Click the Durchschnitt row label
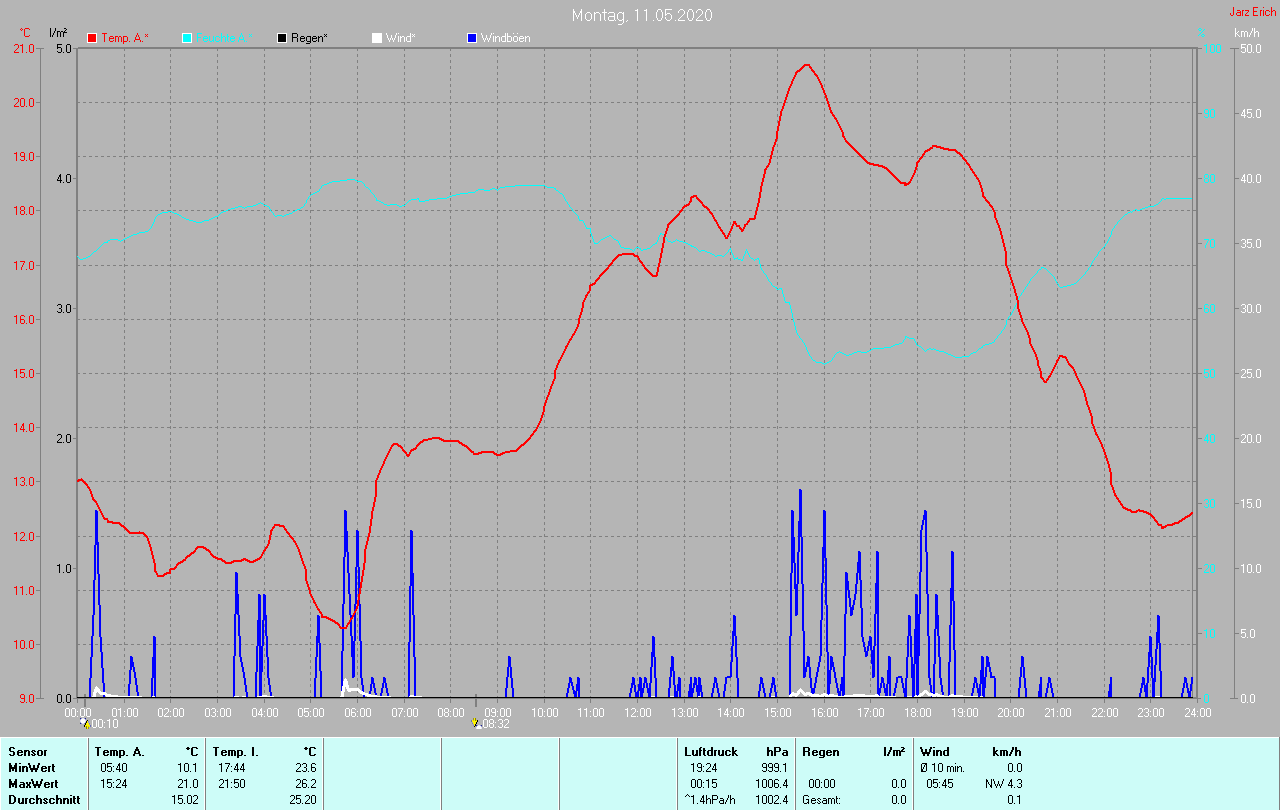This screenshot has width=1280, height=810. click(x=42, y=799)
